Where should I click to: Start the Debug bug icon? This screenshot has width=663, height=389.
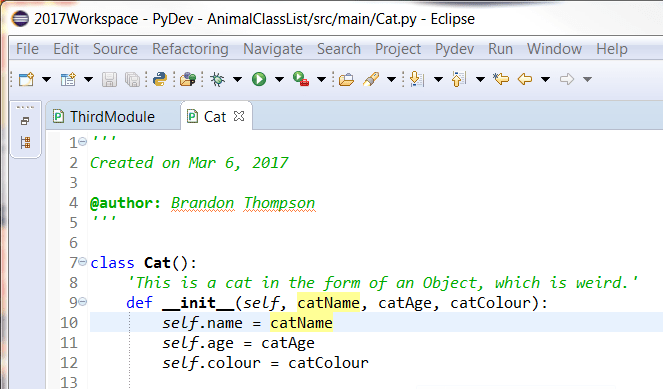pos(218,79)
